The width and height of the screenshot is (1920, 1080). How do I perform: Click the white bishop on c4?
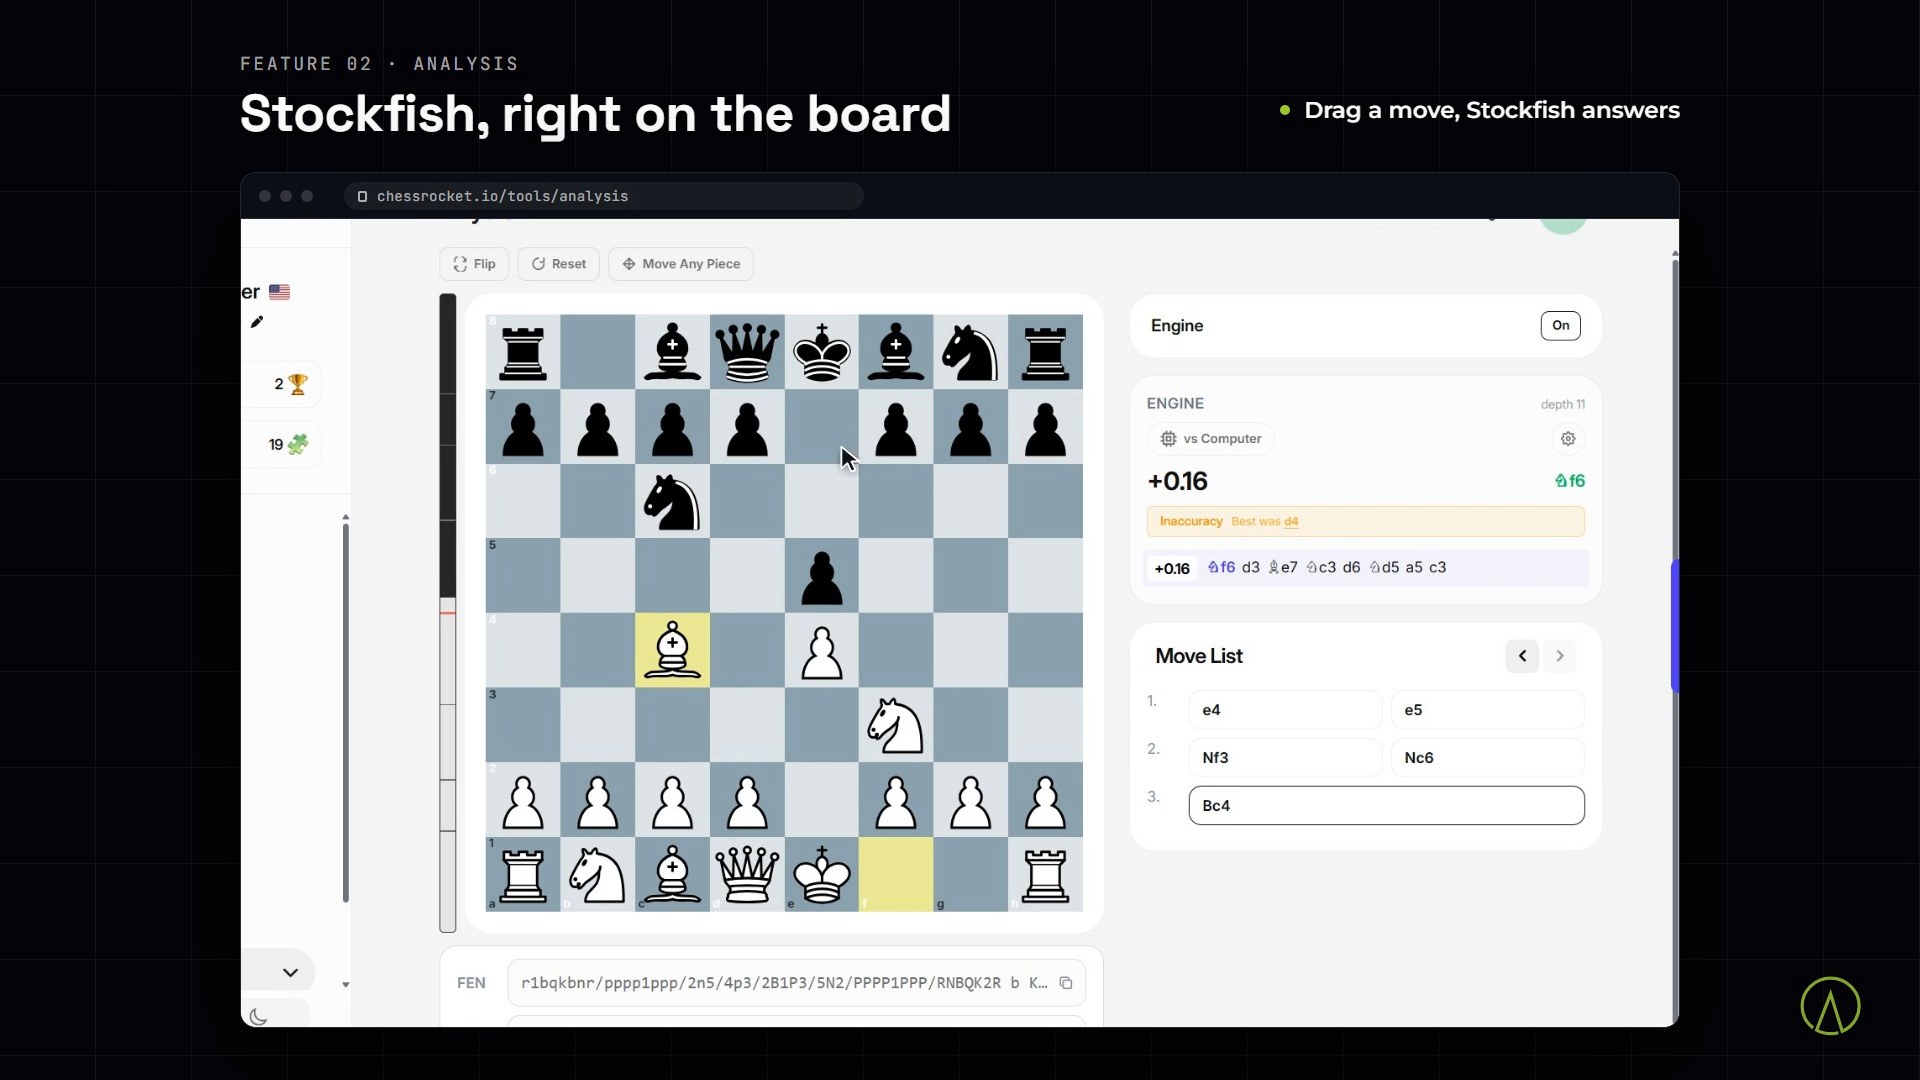(x=672, y=650)
